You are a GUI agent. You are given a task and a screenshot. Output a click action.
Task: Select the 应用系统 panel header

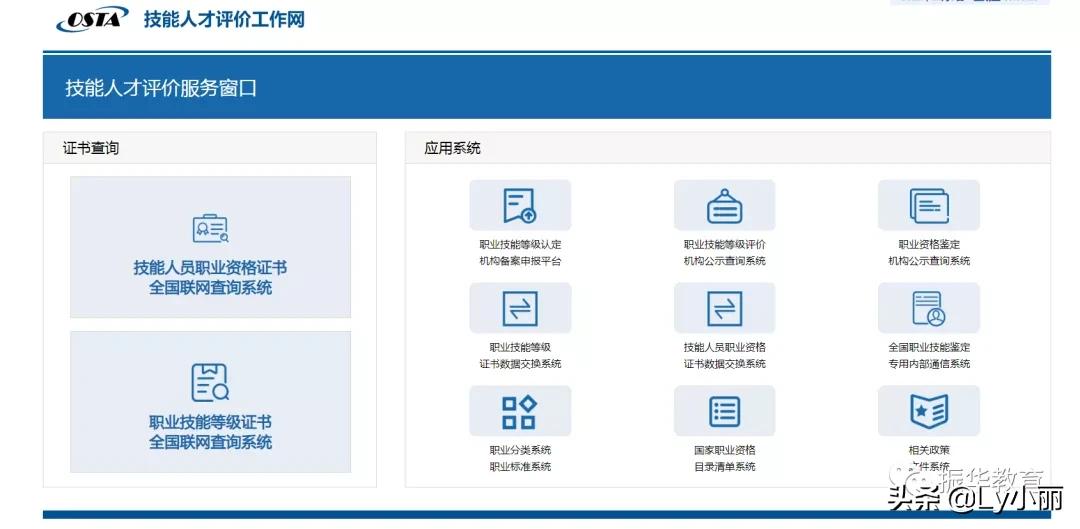(x=728, y=148)
